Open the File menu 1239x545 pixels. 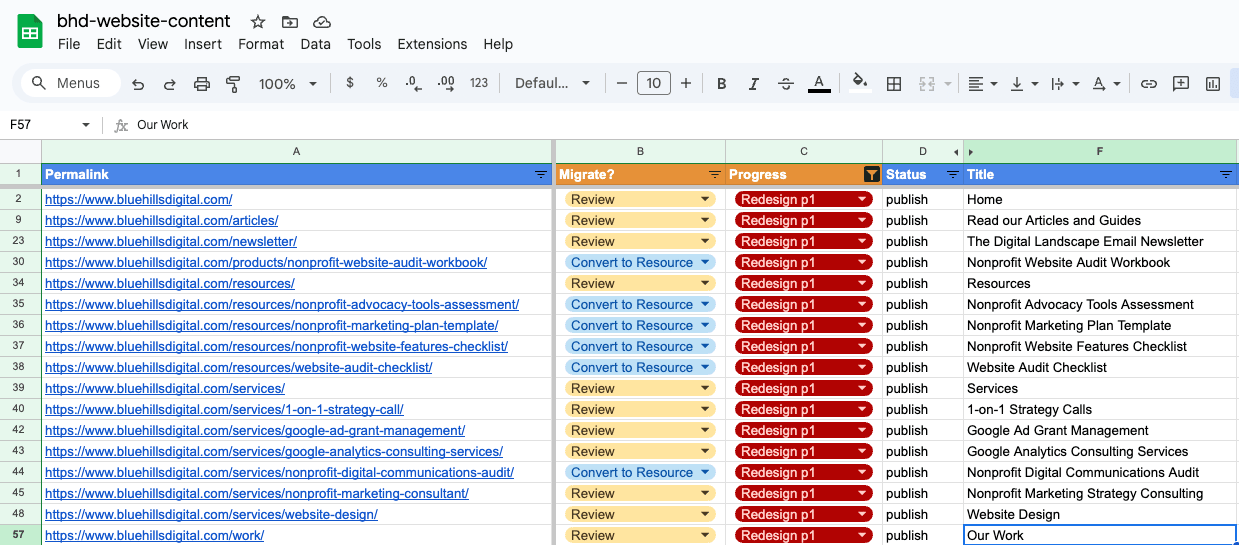click(x=69, y=44)
